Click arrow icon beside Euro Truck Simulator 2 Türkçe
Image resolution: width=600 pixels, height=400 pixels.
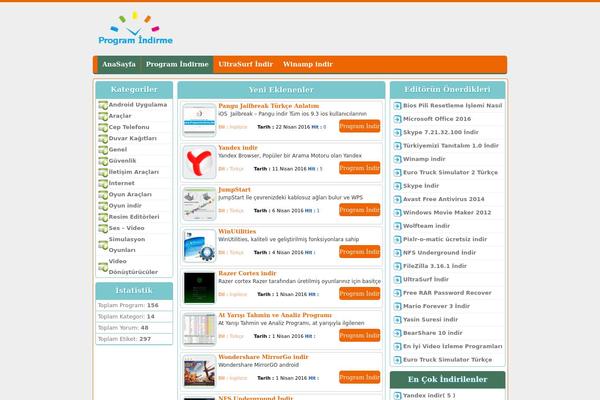pos(398,173)
